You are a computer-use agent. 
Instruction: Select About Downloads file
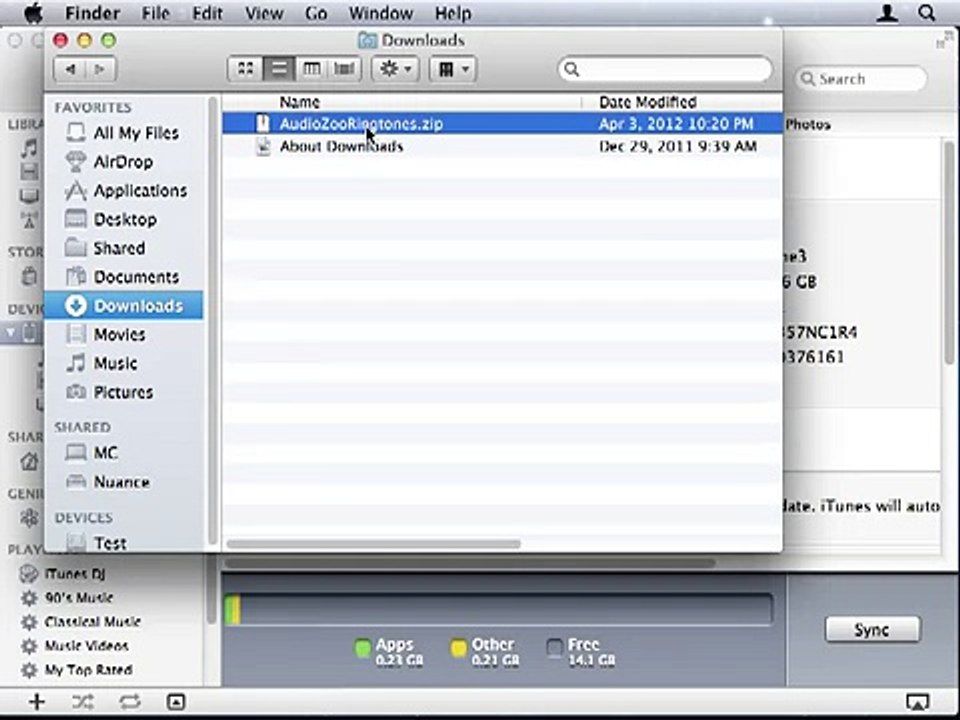click(502, 146)
